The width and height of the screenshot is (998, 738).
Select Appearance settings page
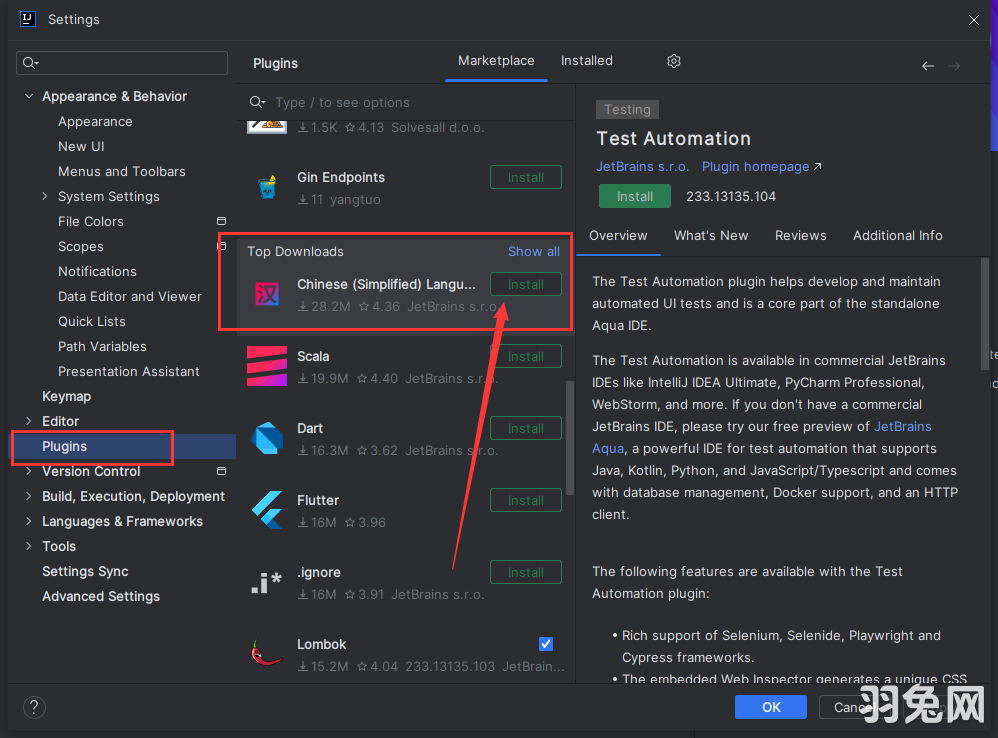coord(95,122)
